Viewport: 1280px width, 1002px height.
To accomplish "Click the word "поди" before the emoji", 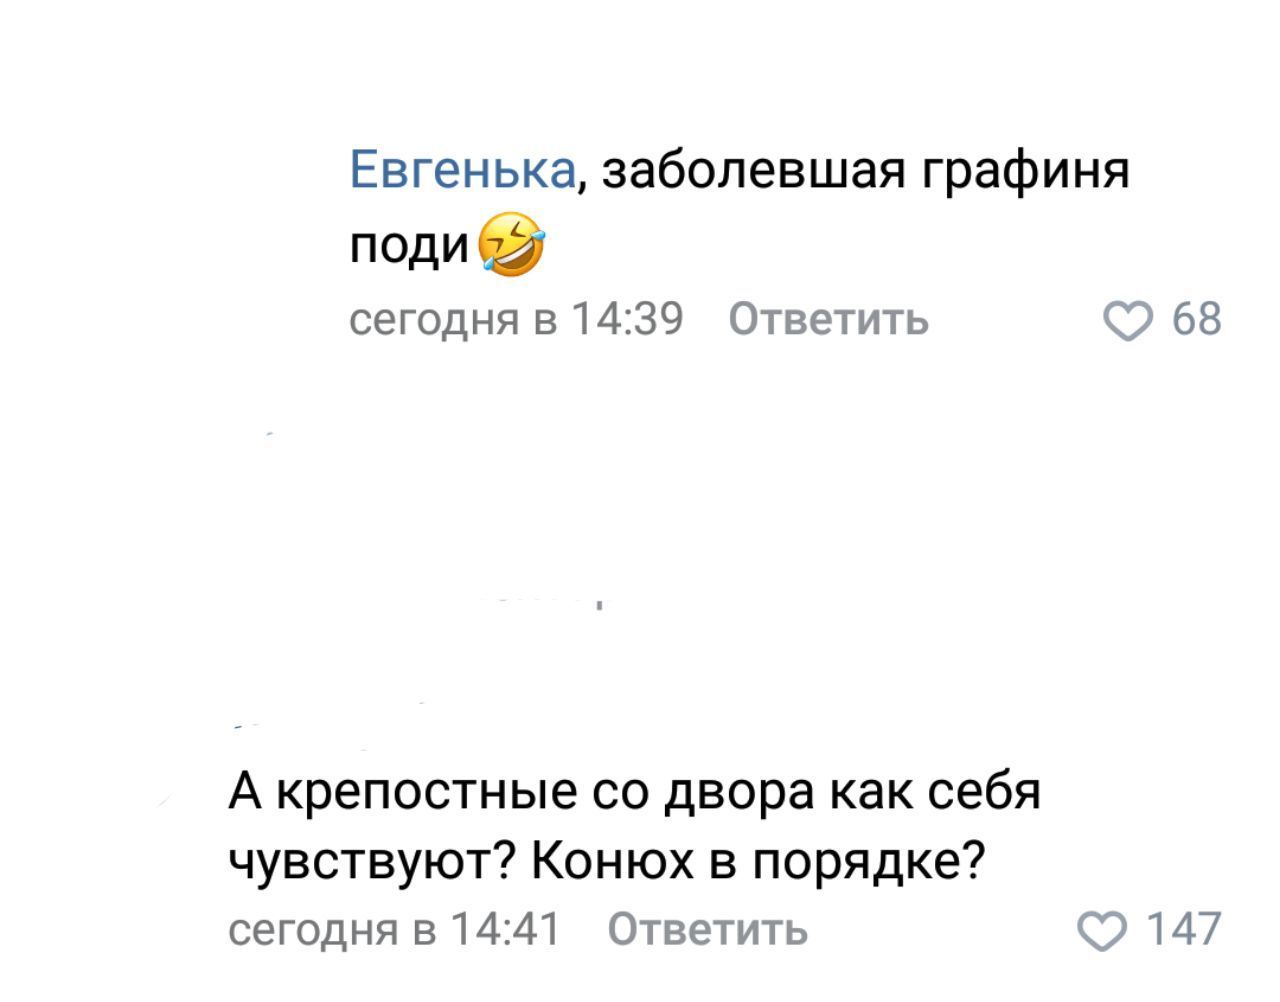I will coord(409,246).
